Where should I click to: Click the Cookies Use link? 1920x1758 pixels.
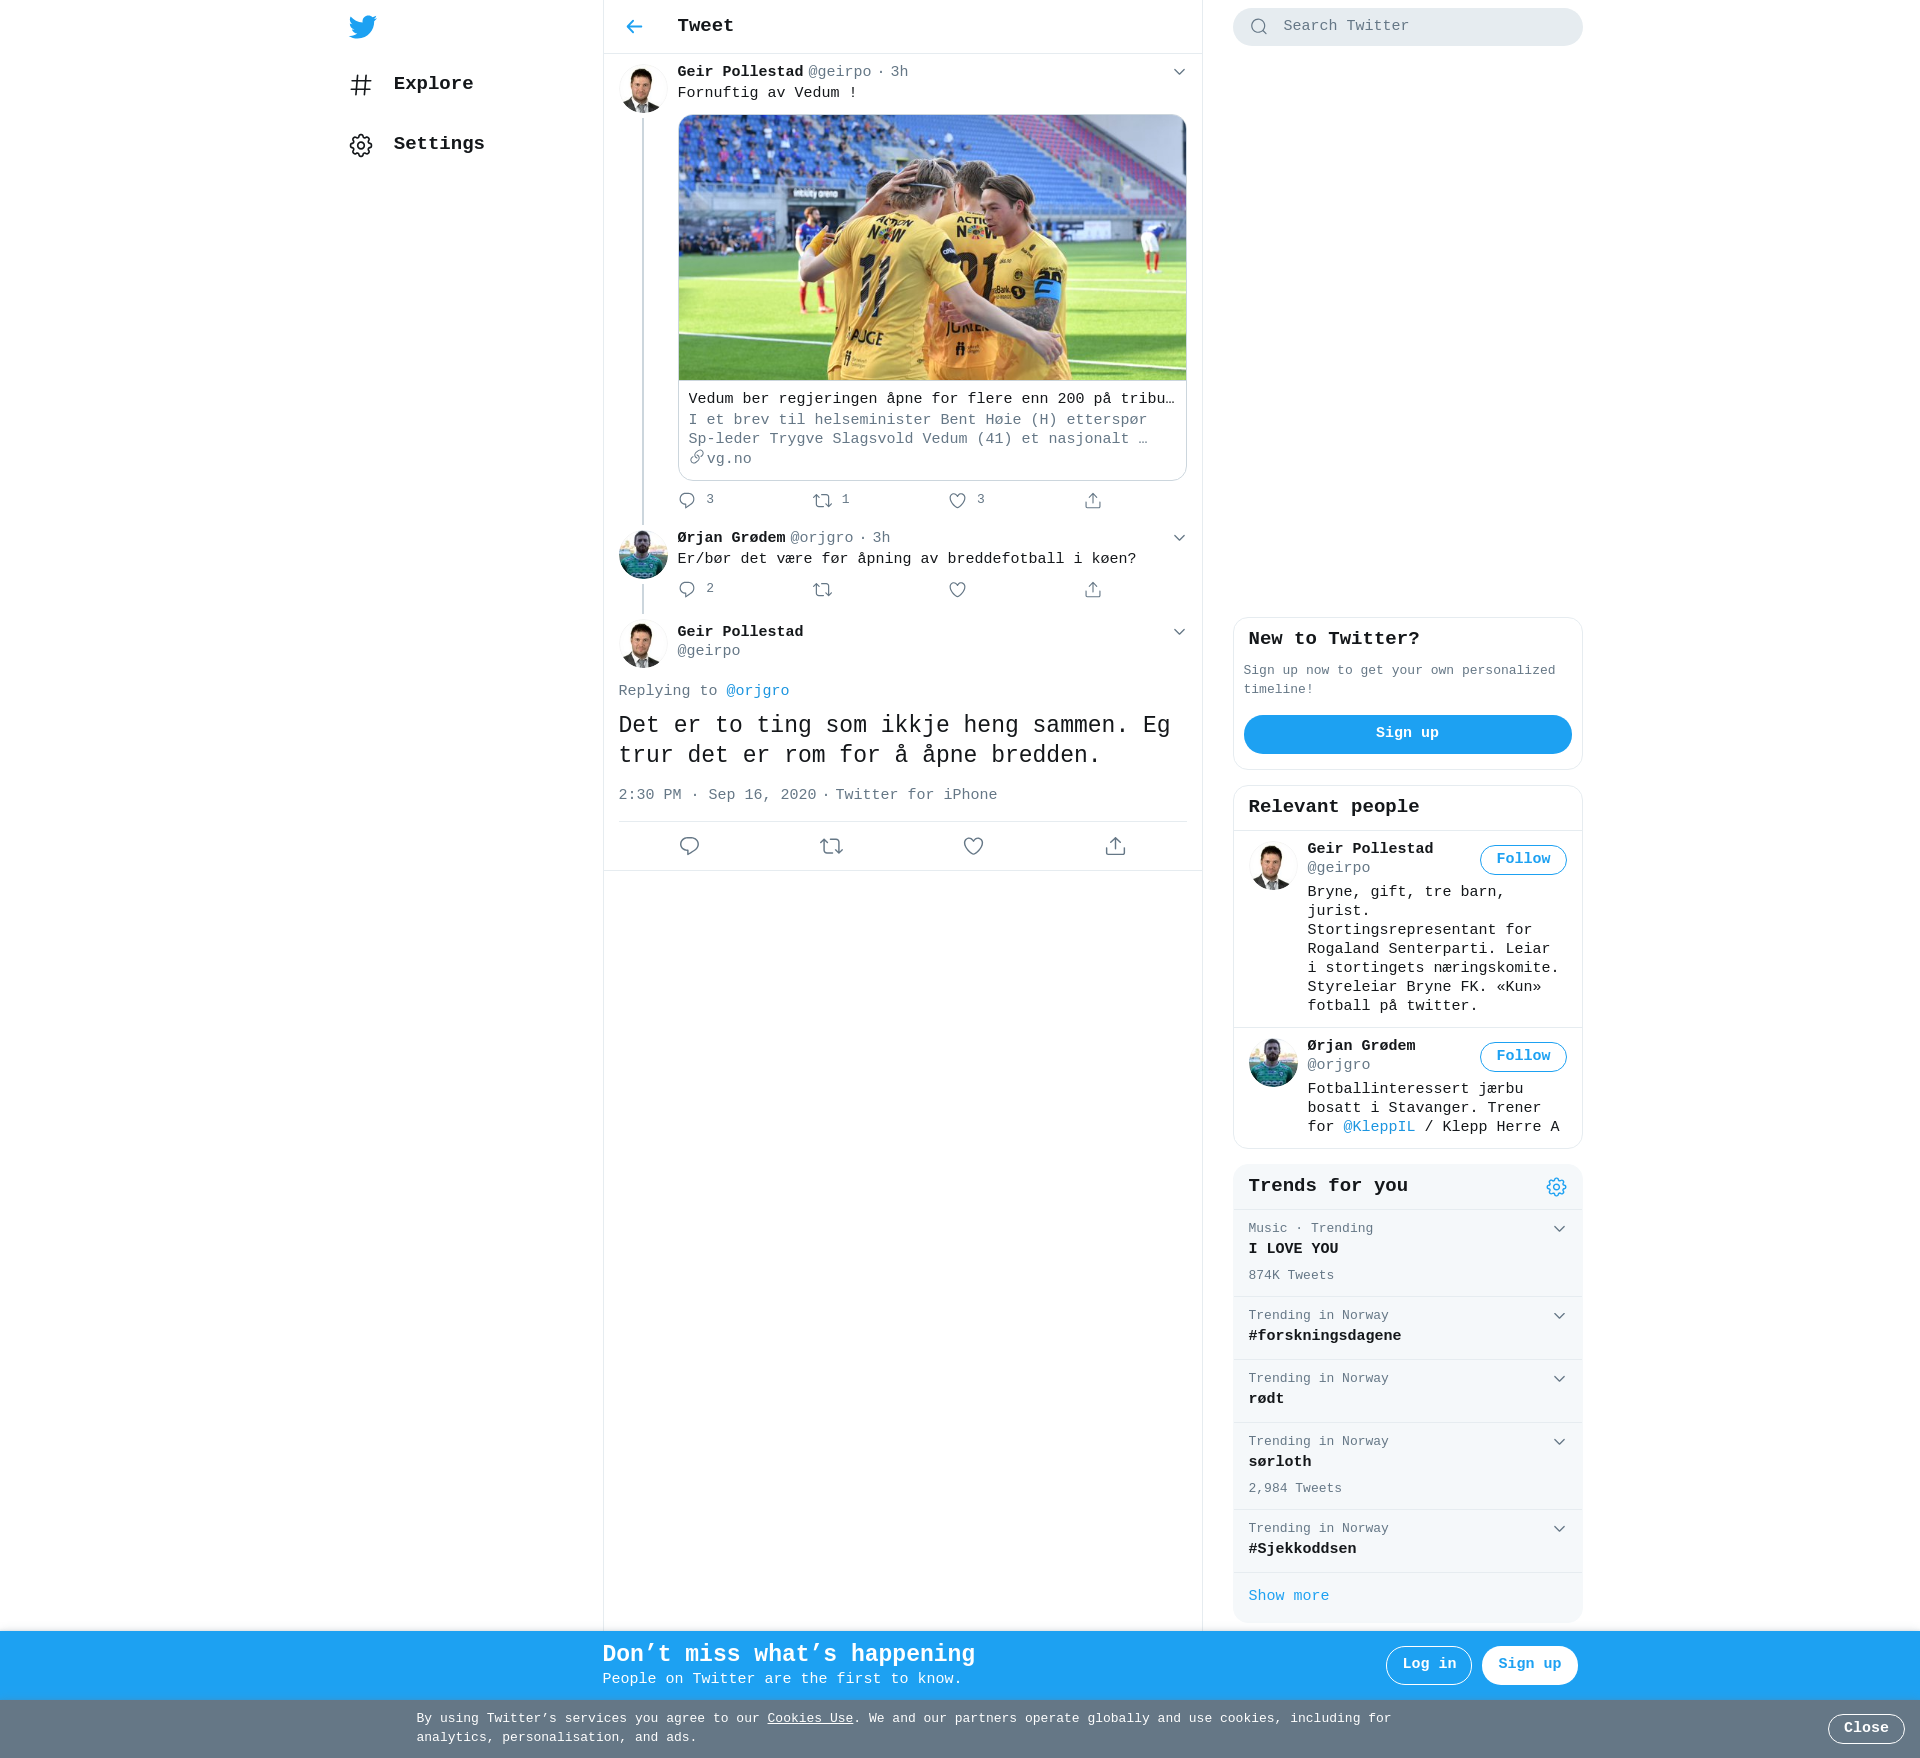tap(809, 1719)
